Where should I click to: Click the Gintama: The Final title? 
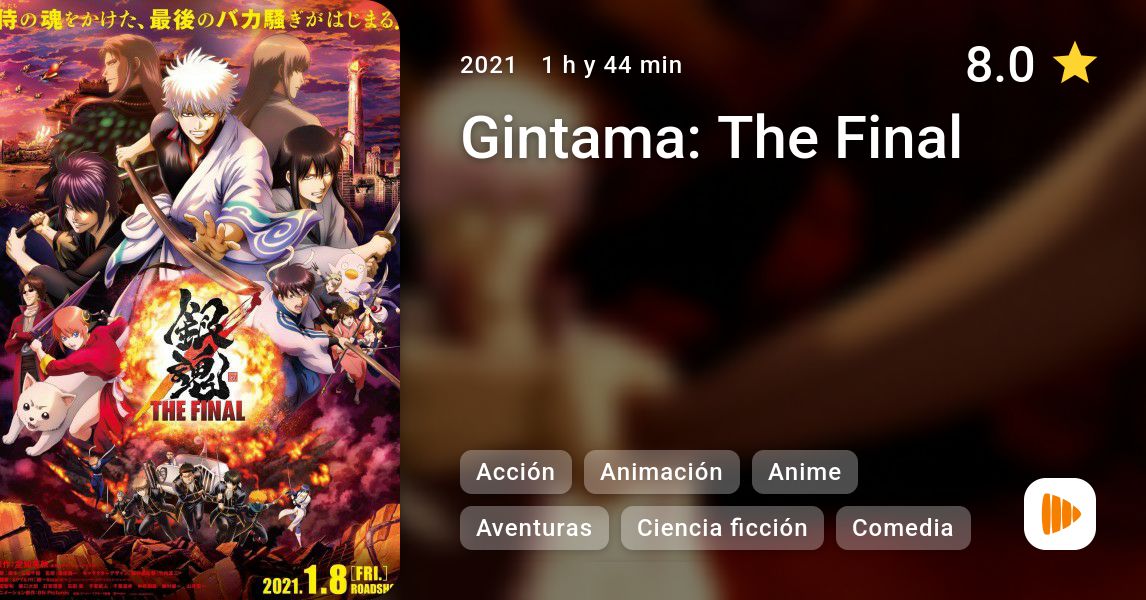[x=710, y=137]
